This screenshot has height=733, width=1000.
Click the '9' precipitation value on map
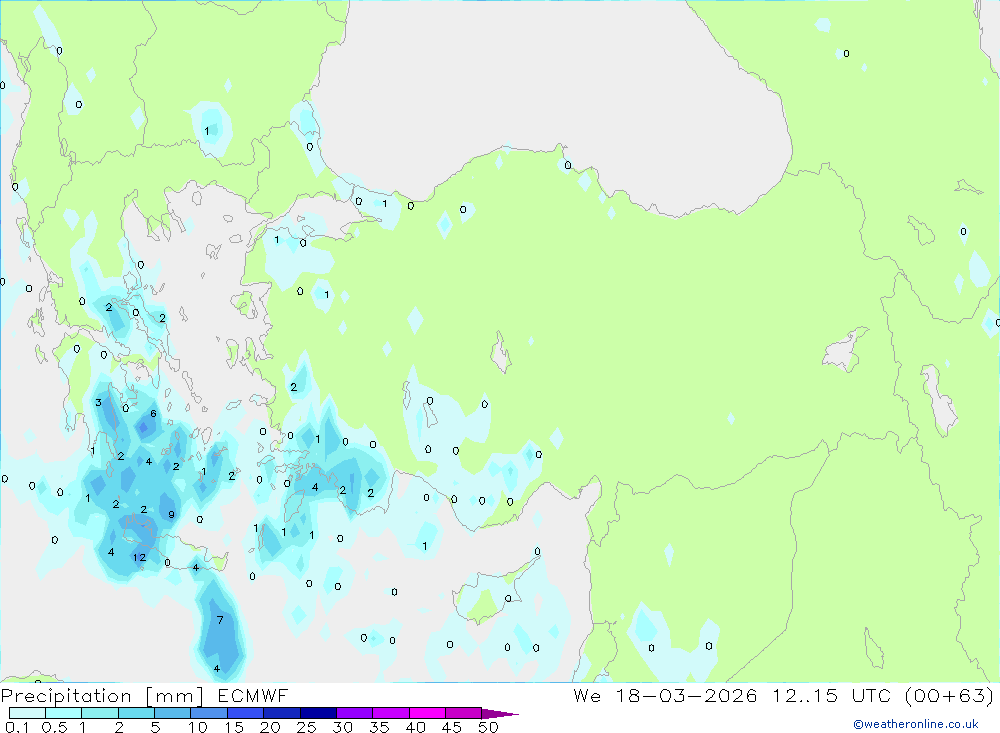[x=171, y=515]
